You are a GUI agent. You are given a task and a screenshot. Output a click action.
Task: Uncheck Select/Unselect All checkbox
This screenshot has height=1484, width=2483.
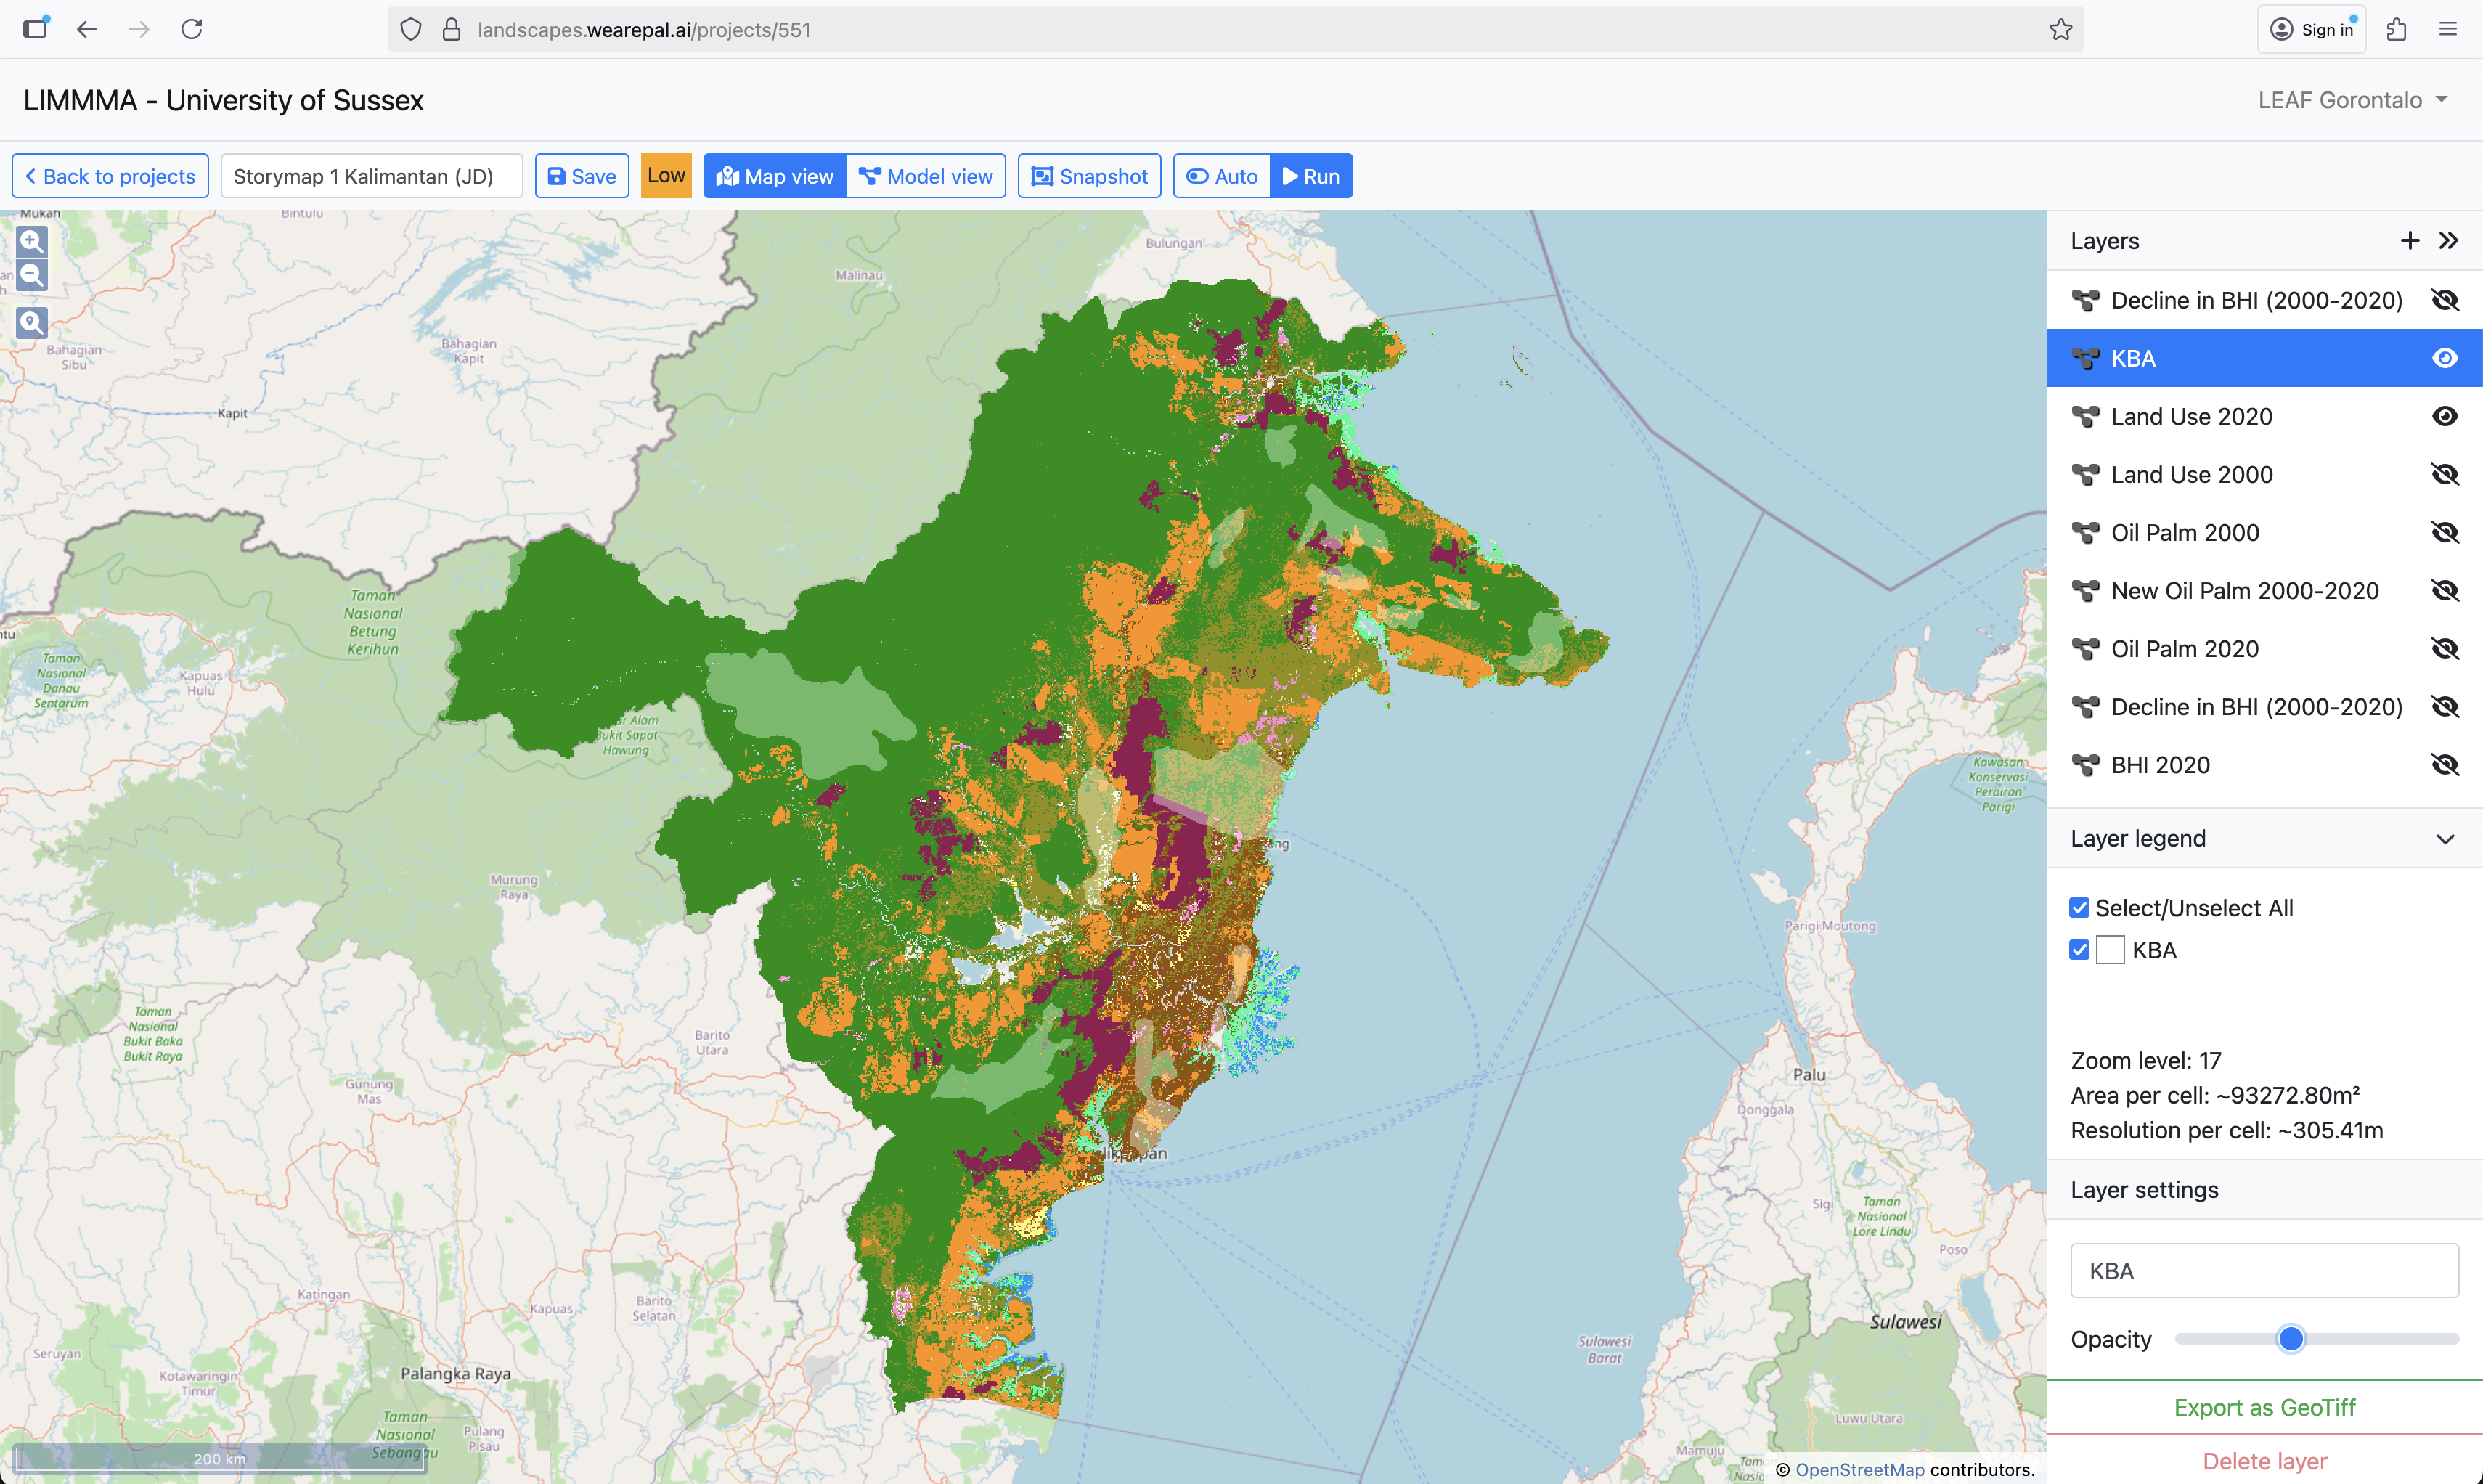(x=2079, y=908)
